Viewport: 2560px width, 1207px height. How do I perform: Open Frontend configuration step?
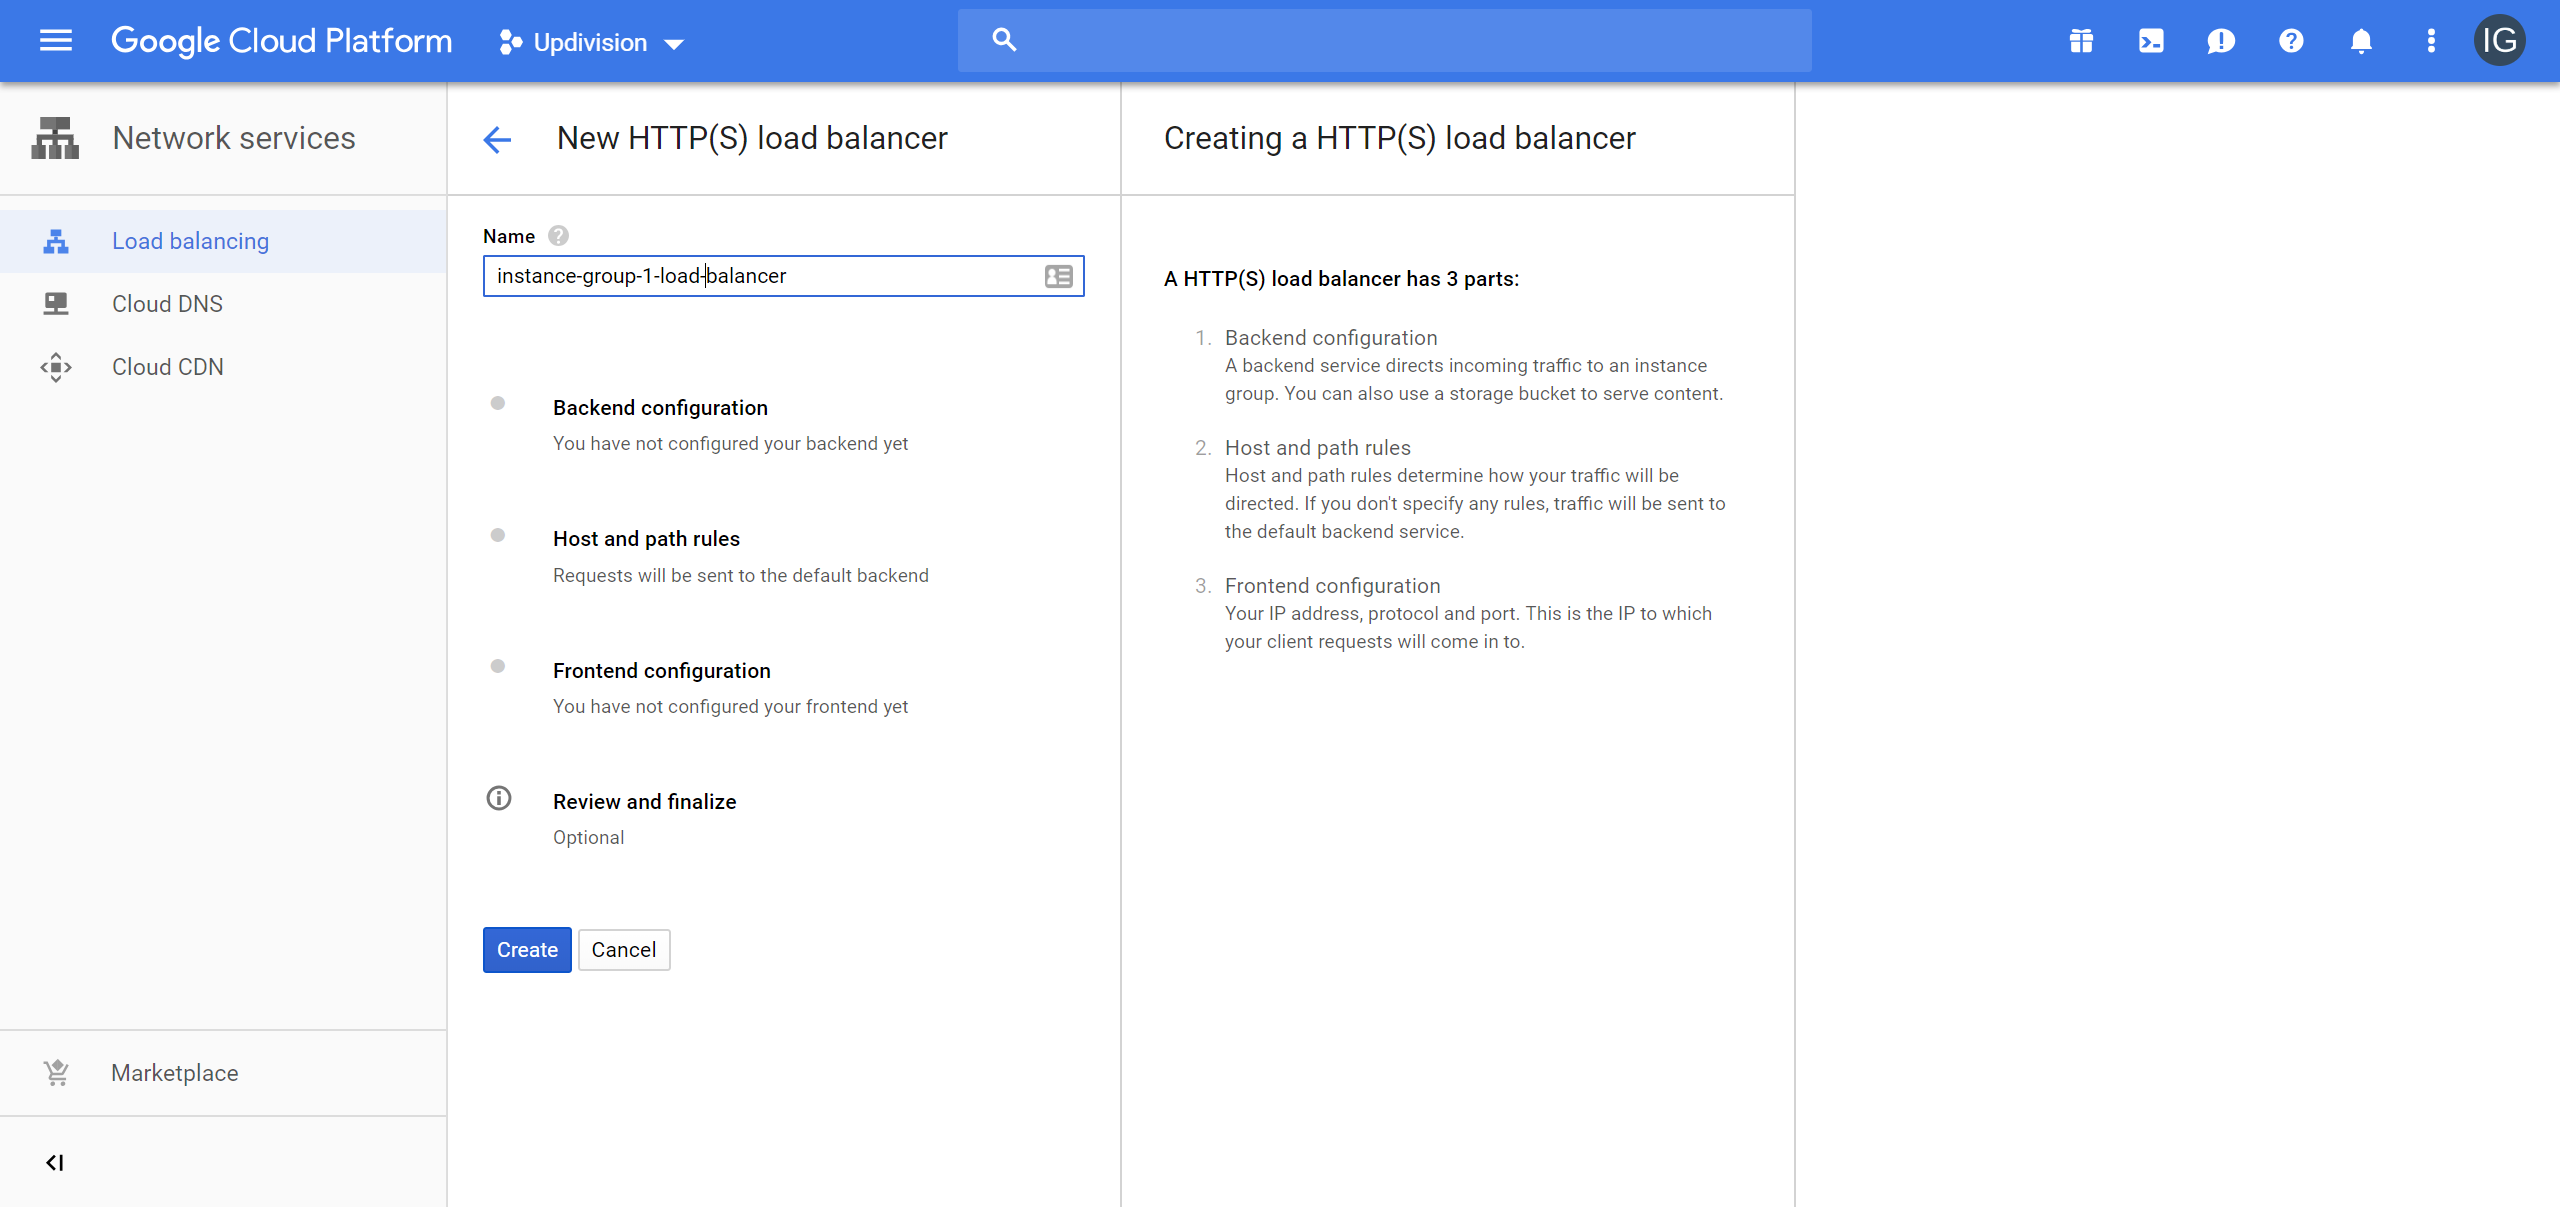pyautogui.click(x=661, y=671)
